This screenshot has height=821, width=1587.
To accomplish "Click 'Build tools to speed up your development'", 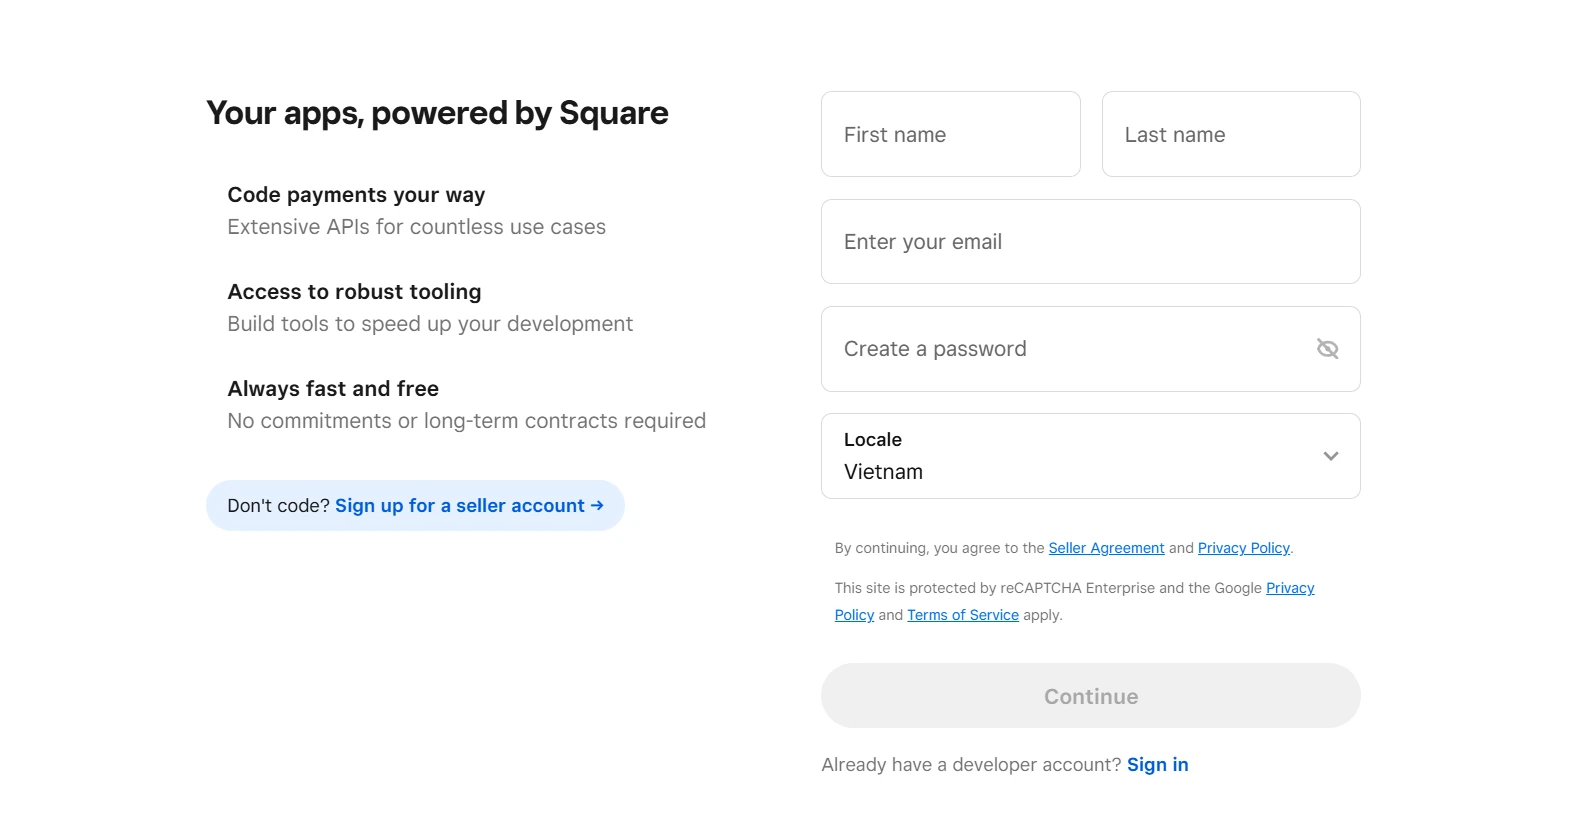I will coord(430,324).
